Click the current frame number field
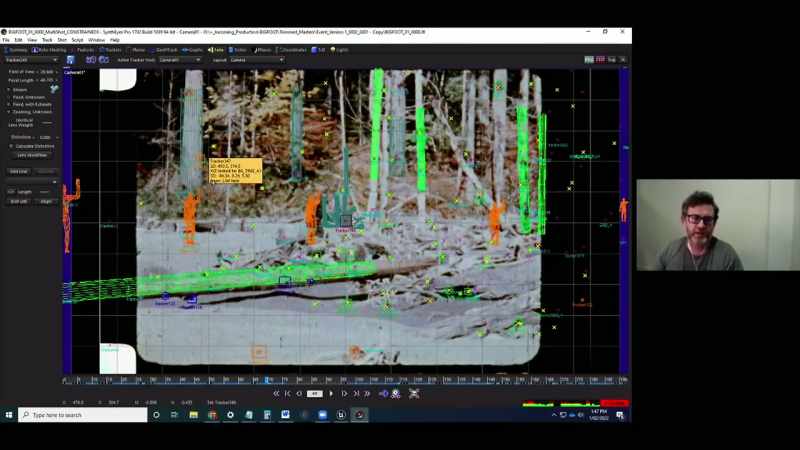The height and width of the screenshot is (450, 800). [x=314, y=393]
